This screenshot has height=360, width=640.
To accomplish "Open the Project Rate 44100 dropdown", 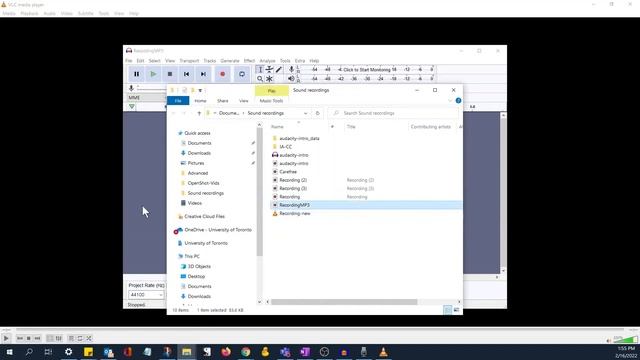I will click(146, 295).
